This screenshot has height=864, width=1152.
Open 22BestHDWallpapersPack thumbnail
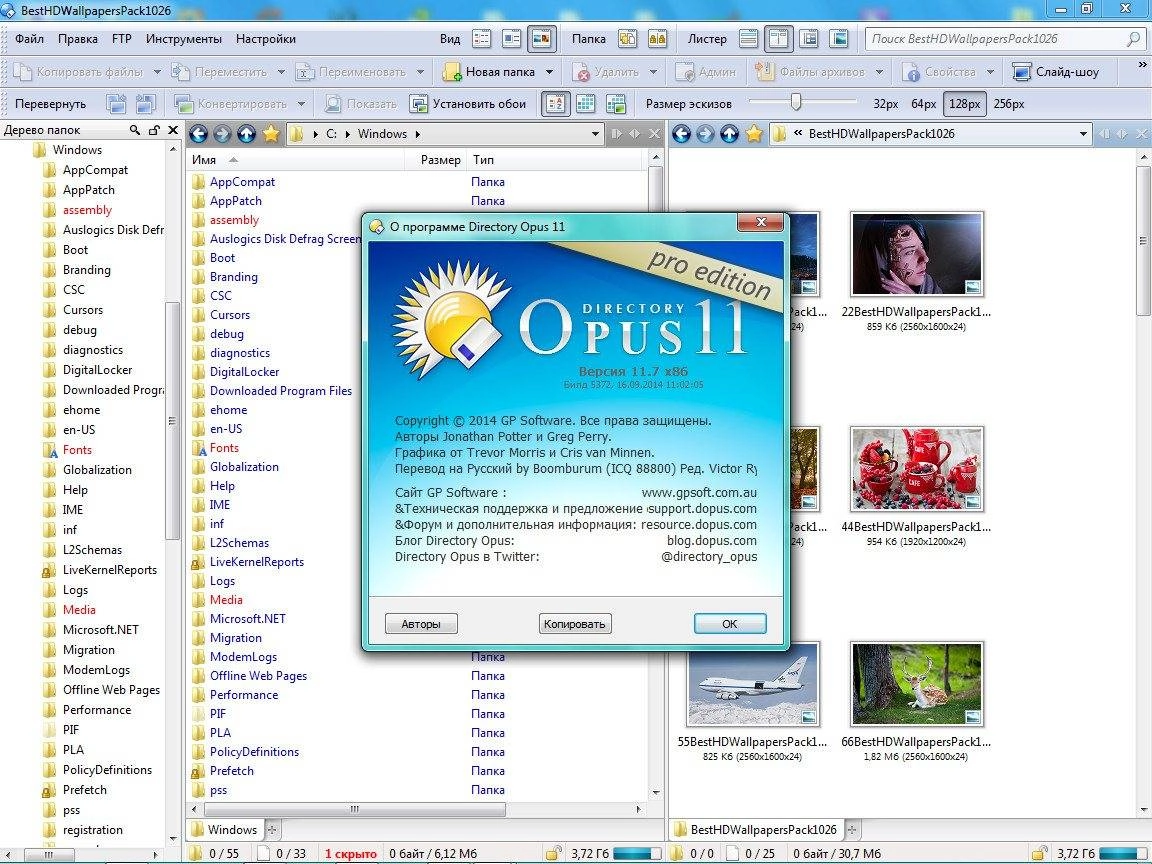click(x=916, y=254)
